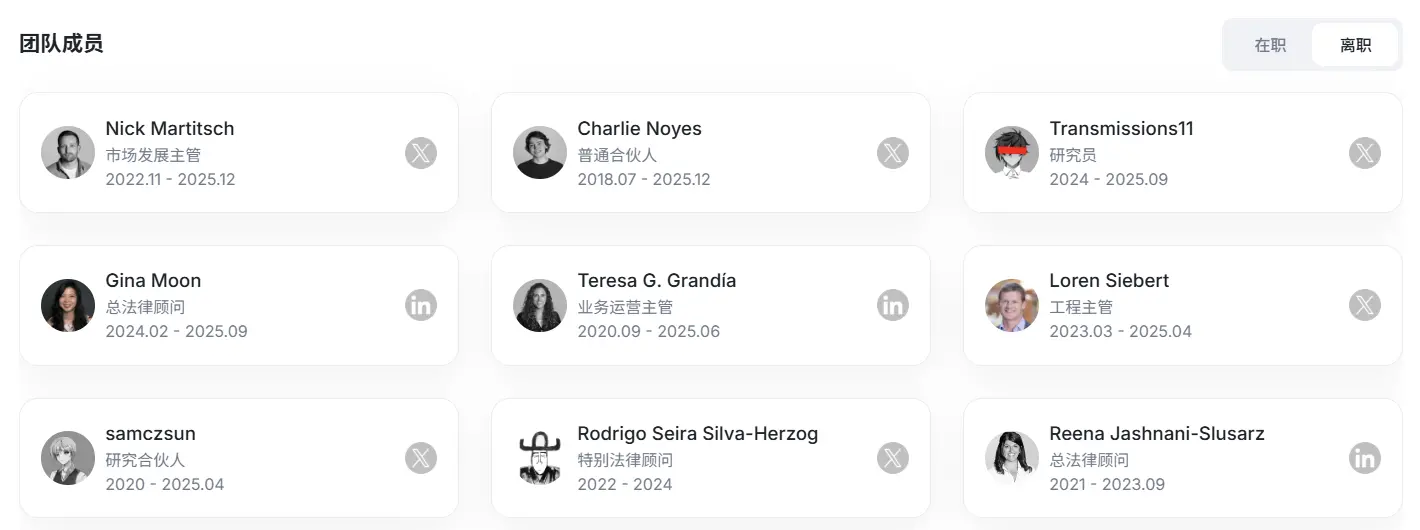Open Gina Moon's LinkedIn icon
The width and height of the screenshot is (1420, 530).
(x=421, y=305)
